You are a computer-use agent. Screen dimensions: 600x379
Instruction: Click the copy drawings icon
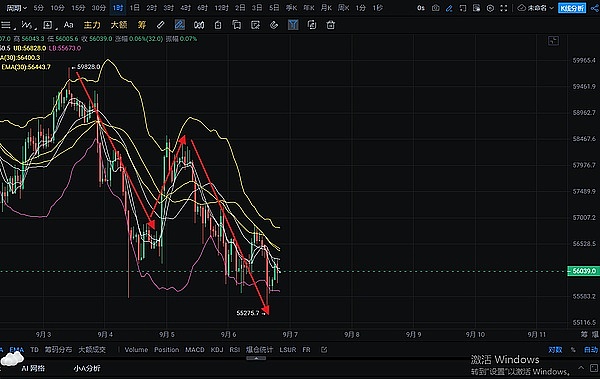point(236,25)
